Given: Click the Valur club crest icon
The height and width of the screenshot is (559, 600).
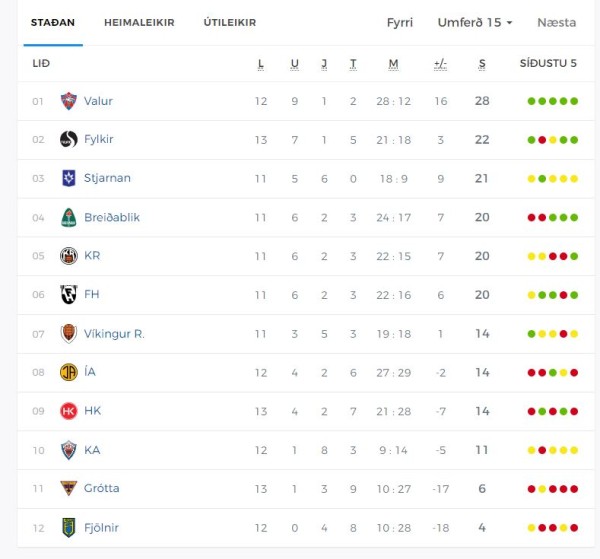Looking at the screenshot, I should click(x=69, y=101).
